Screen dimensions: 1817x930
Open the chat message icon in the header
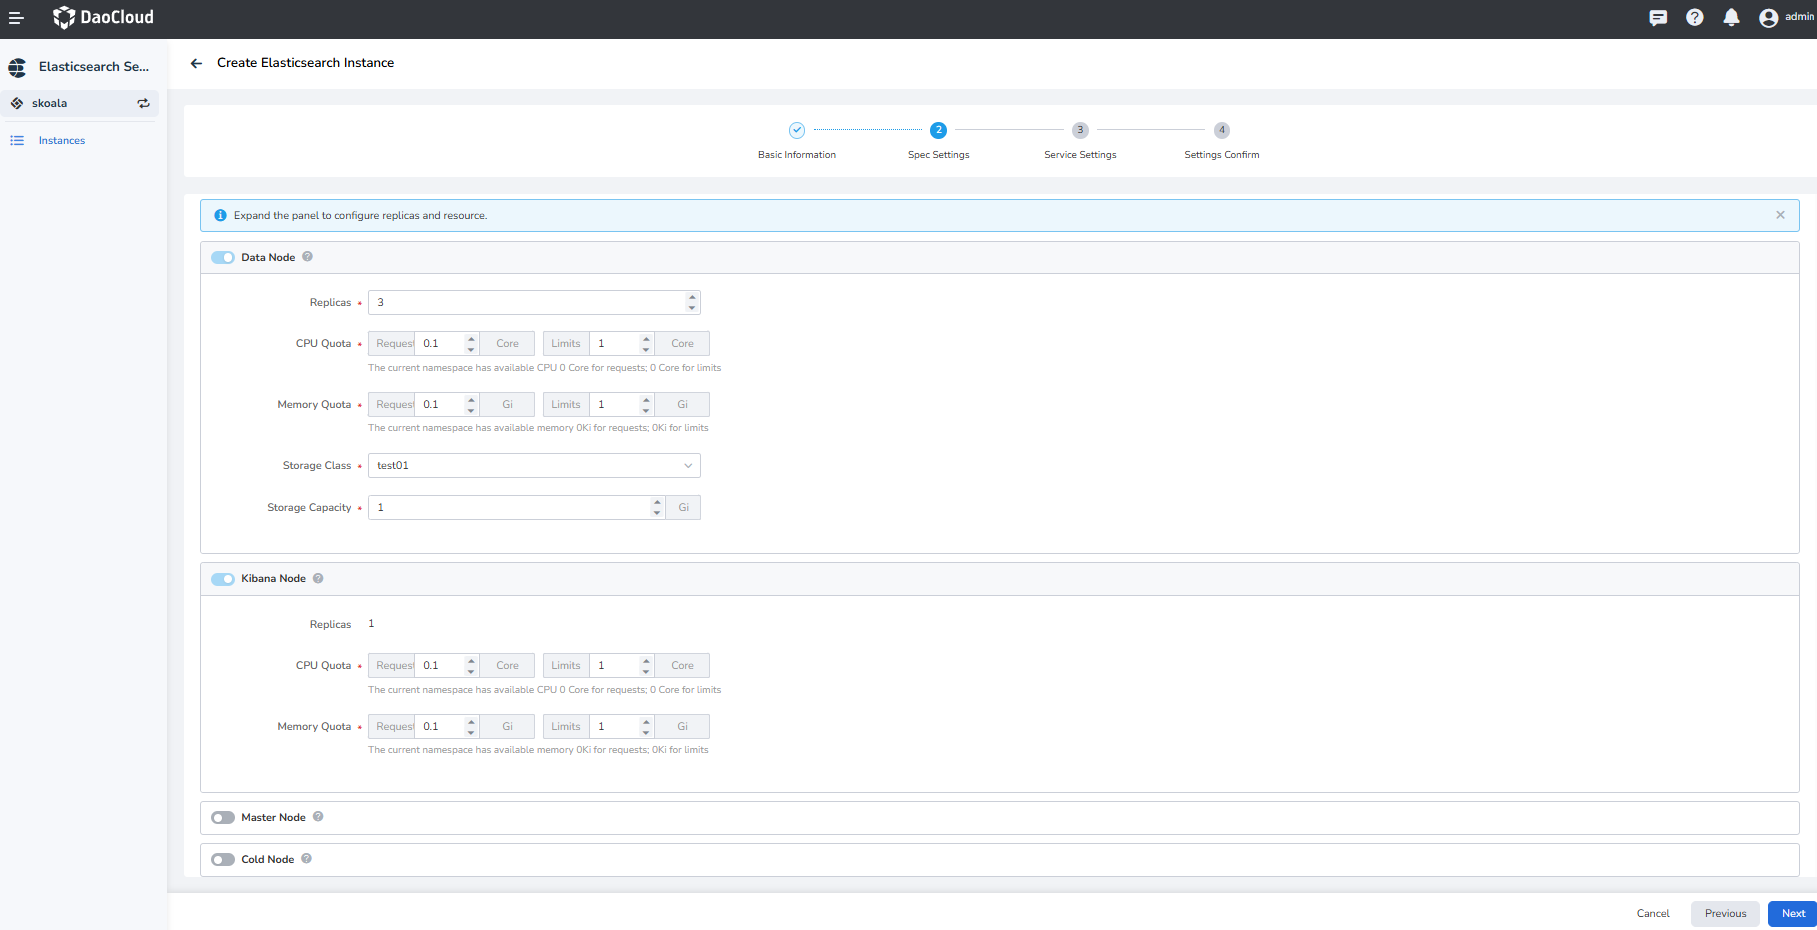pos(1659,17)
